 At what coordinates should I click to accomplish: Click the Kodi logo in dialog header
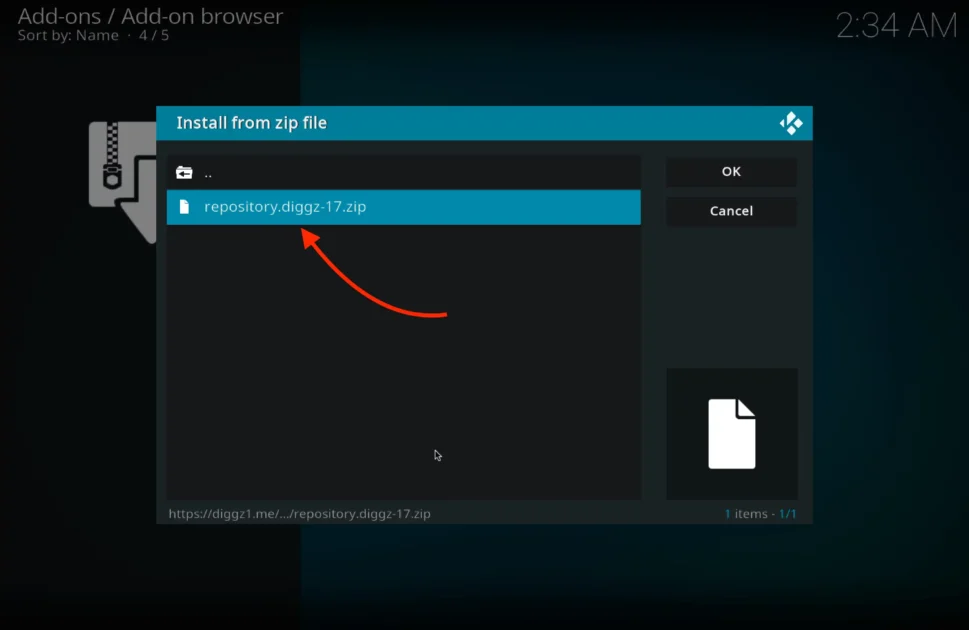(x=790, y=122)
